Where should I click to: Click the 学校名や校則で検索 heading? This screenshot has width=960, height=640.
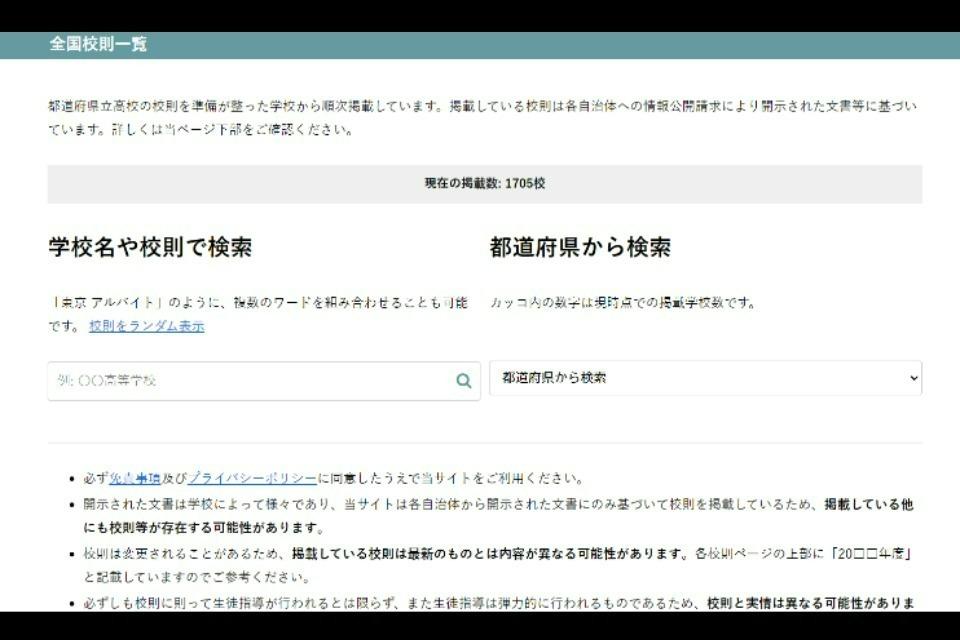pos(150,248)
